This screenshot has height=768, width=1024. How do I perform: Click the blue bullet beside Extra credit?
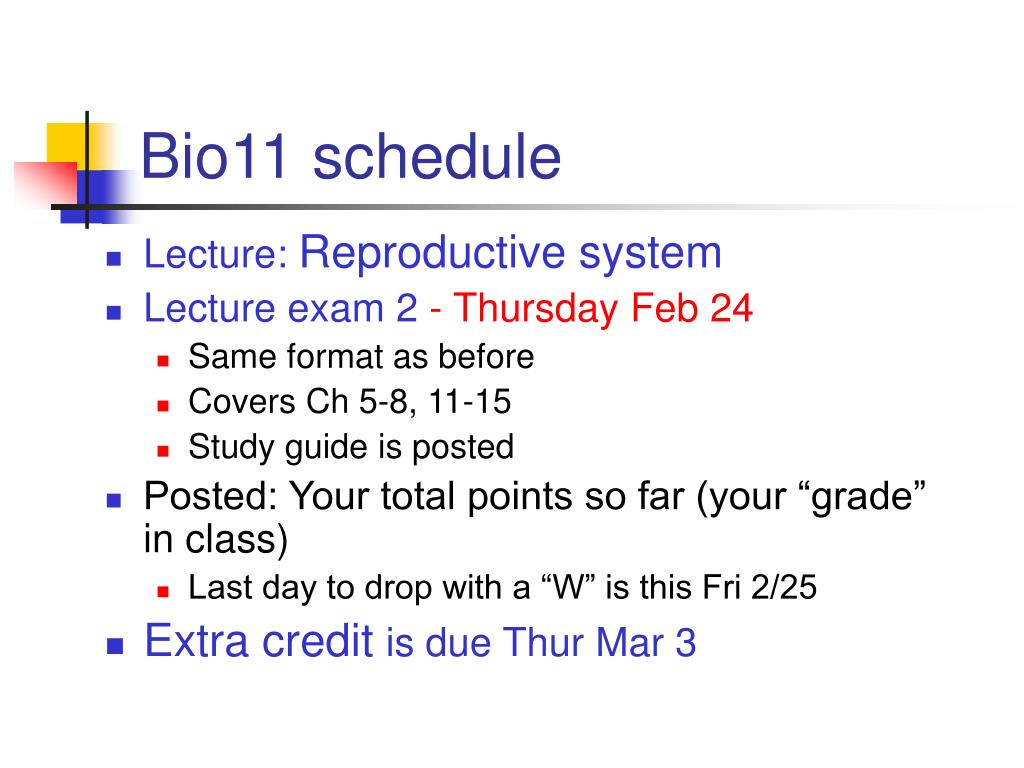(x=114, y=645)
